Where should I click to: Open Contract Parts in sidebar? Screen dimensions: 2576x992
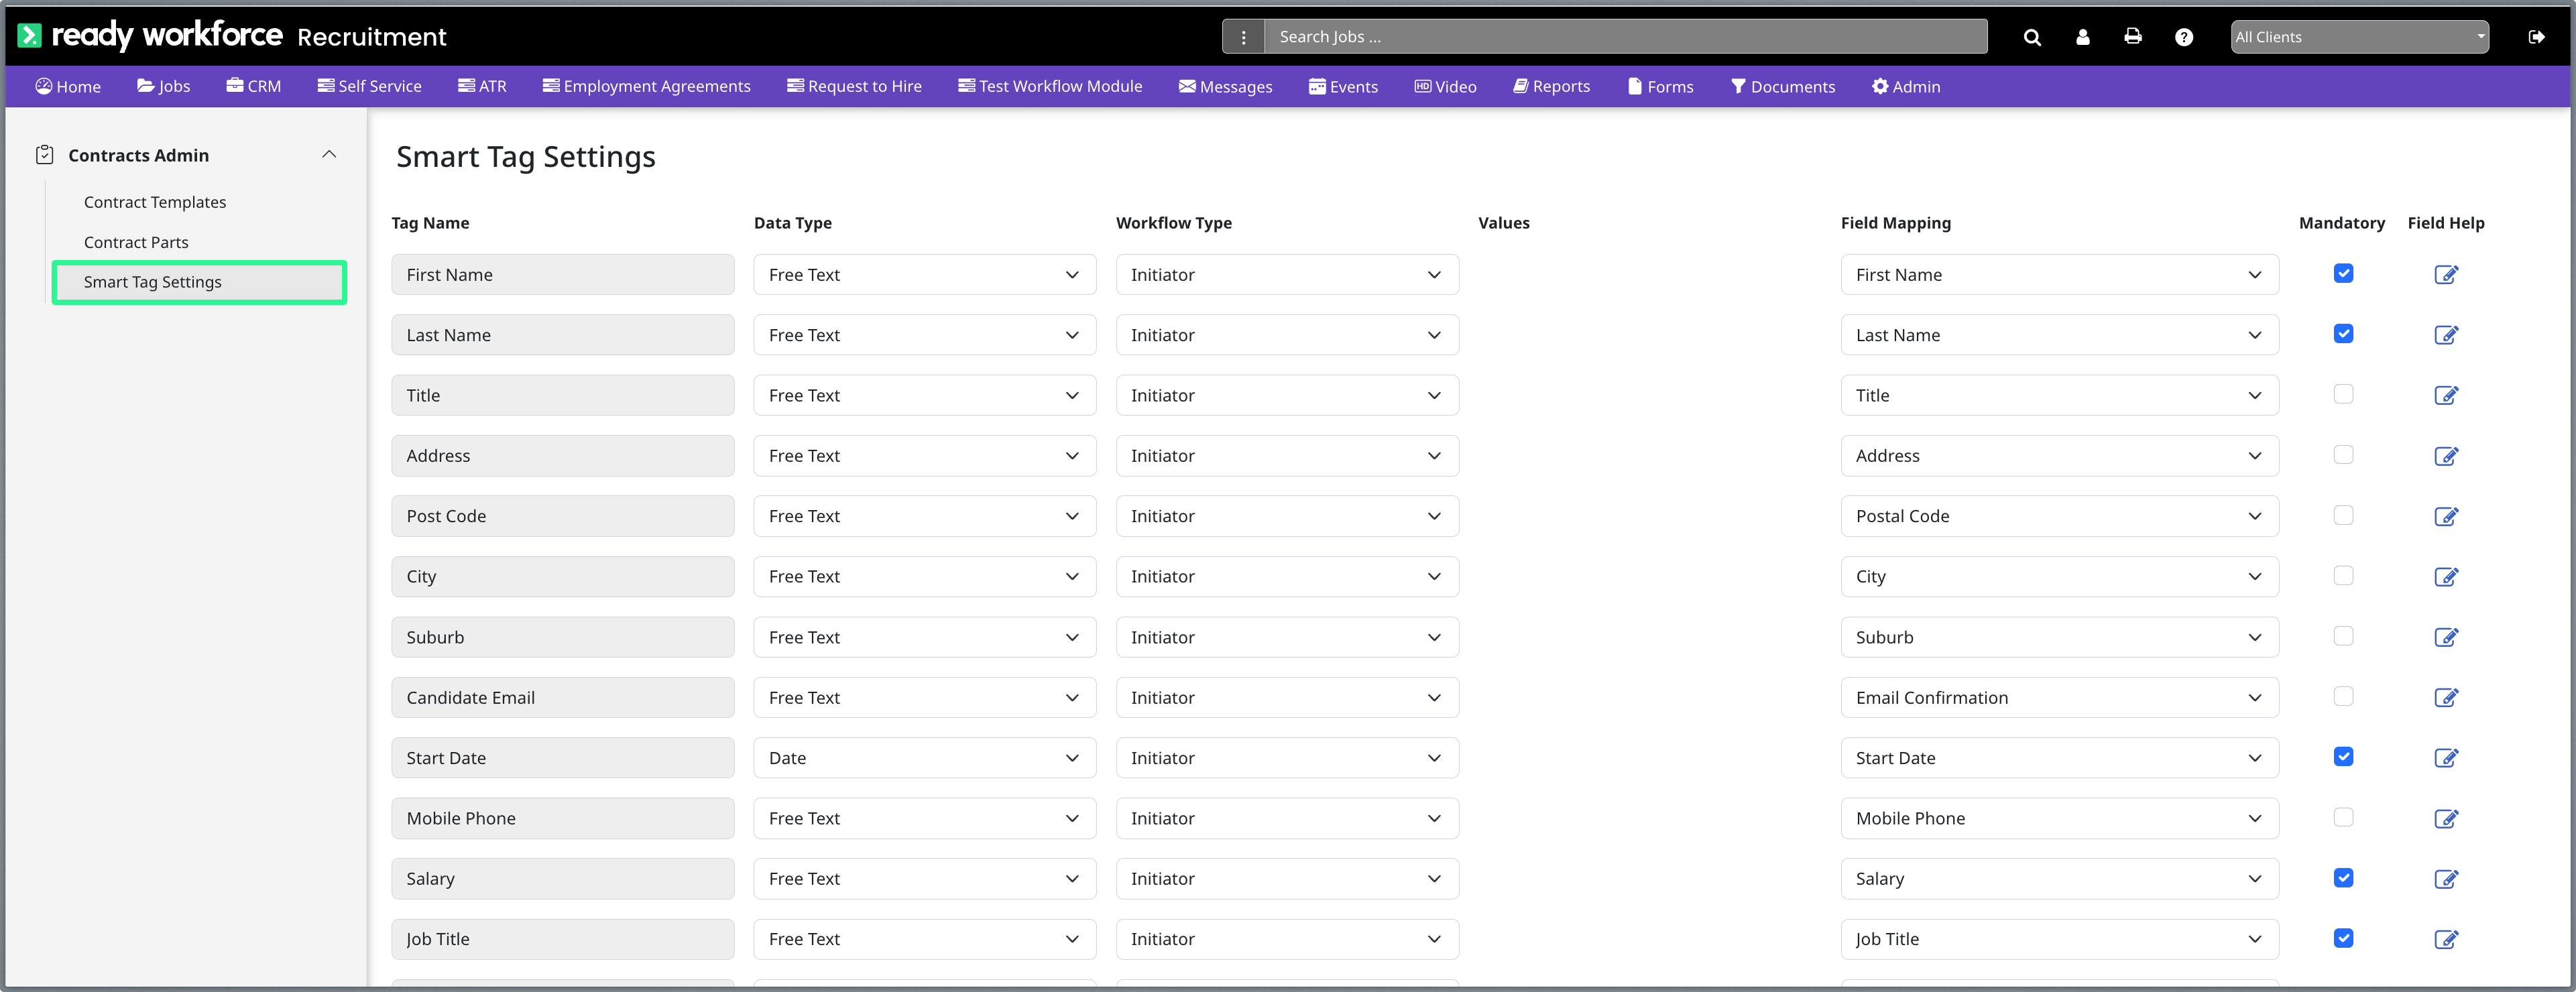[136, 242]
